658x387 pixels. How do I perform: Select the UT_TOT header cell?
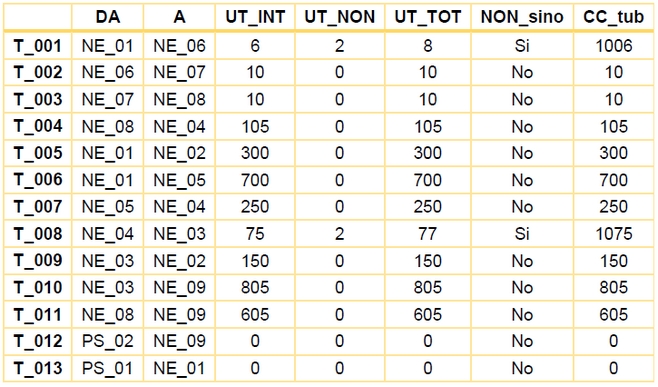pyautogui.click(x=428, y=17)
